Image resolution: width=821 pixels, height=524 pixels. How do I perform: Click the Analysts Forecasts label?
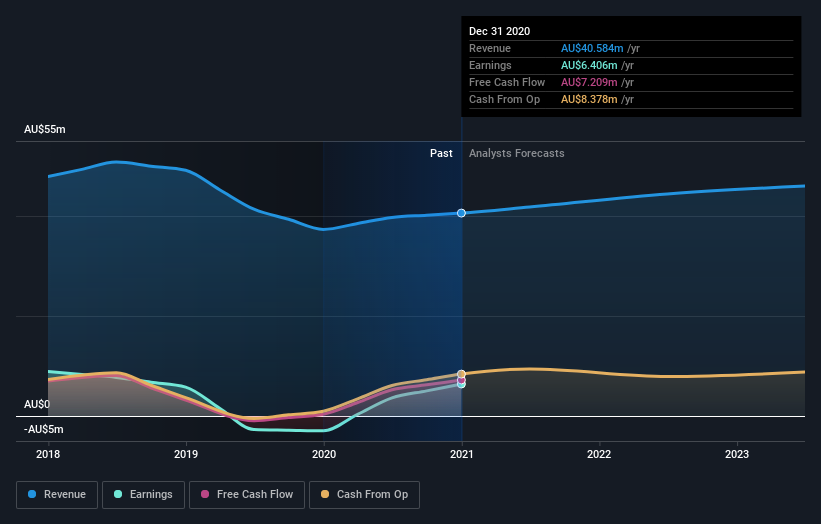click(x=516, y=153)
